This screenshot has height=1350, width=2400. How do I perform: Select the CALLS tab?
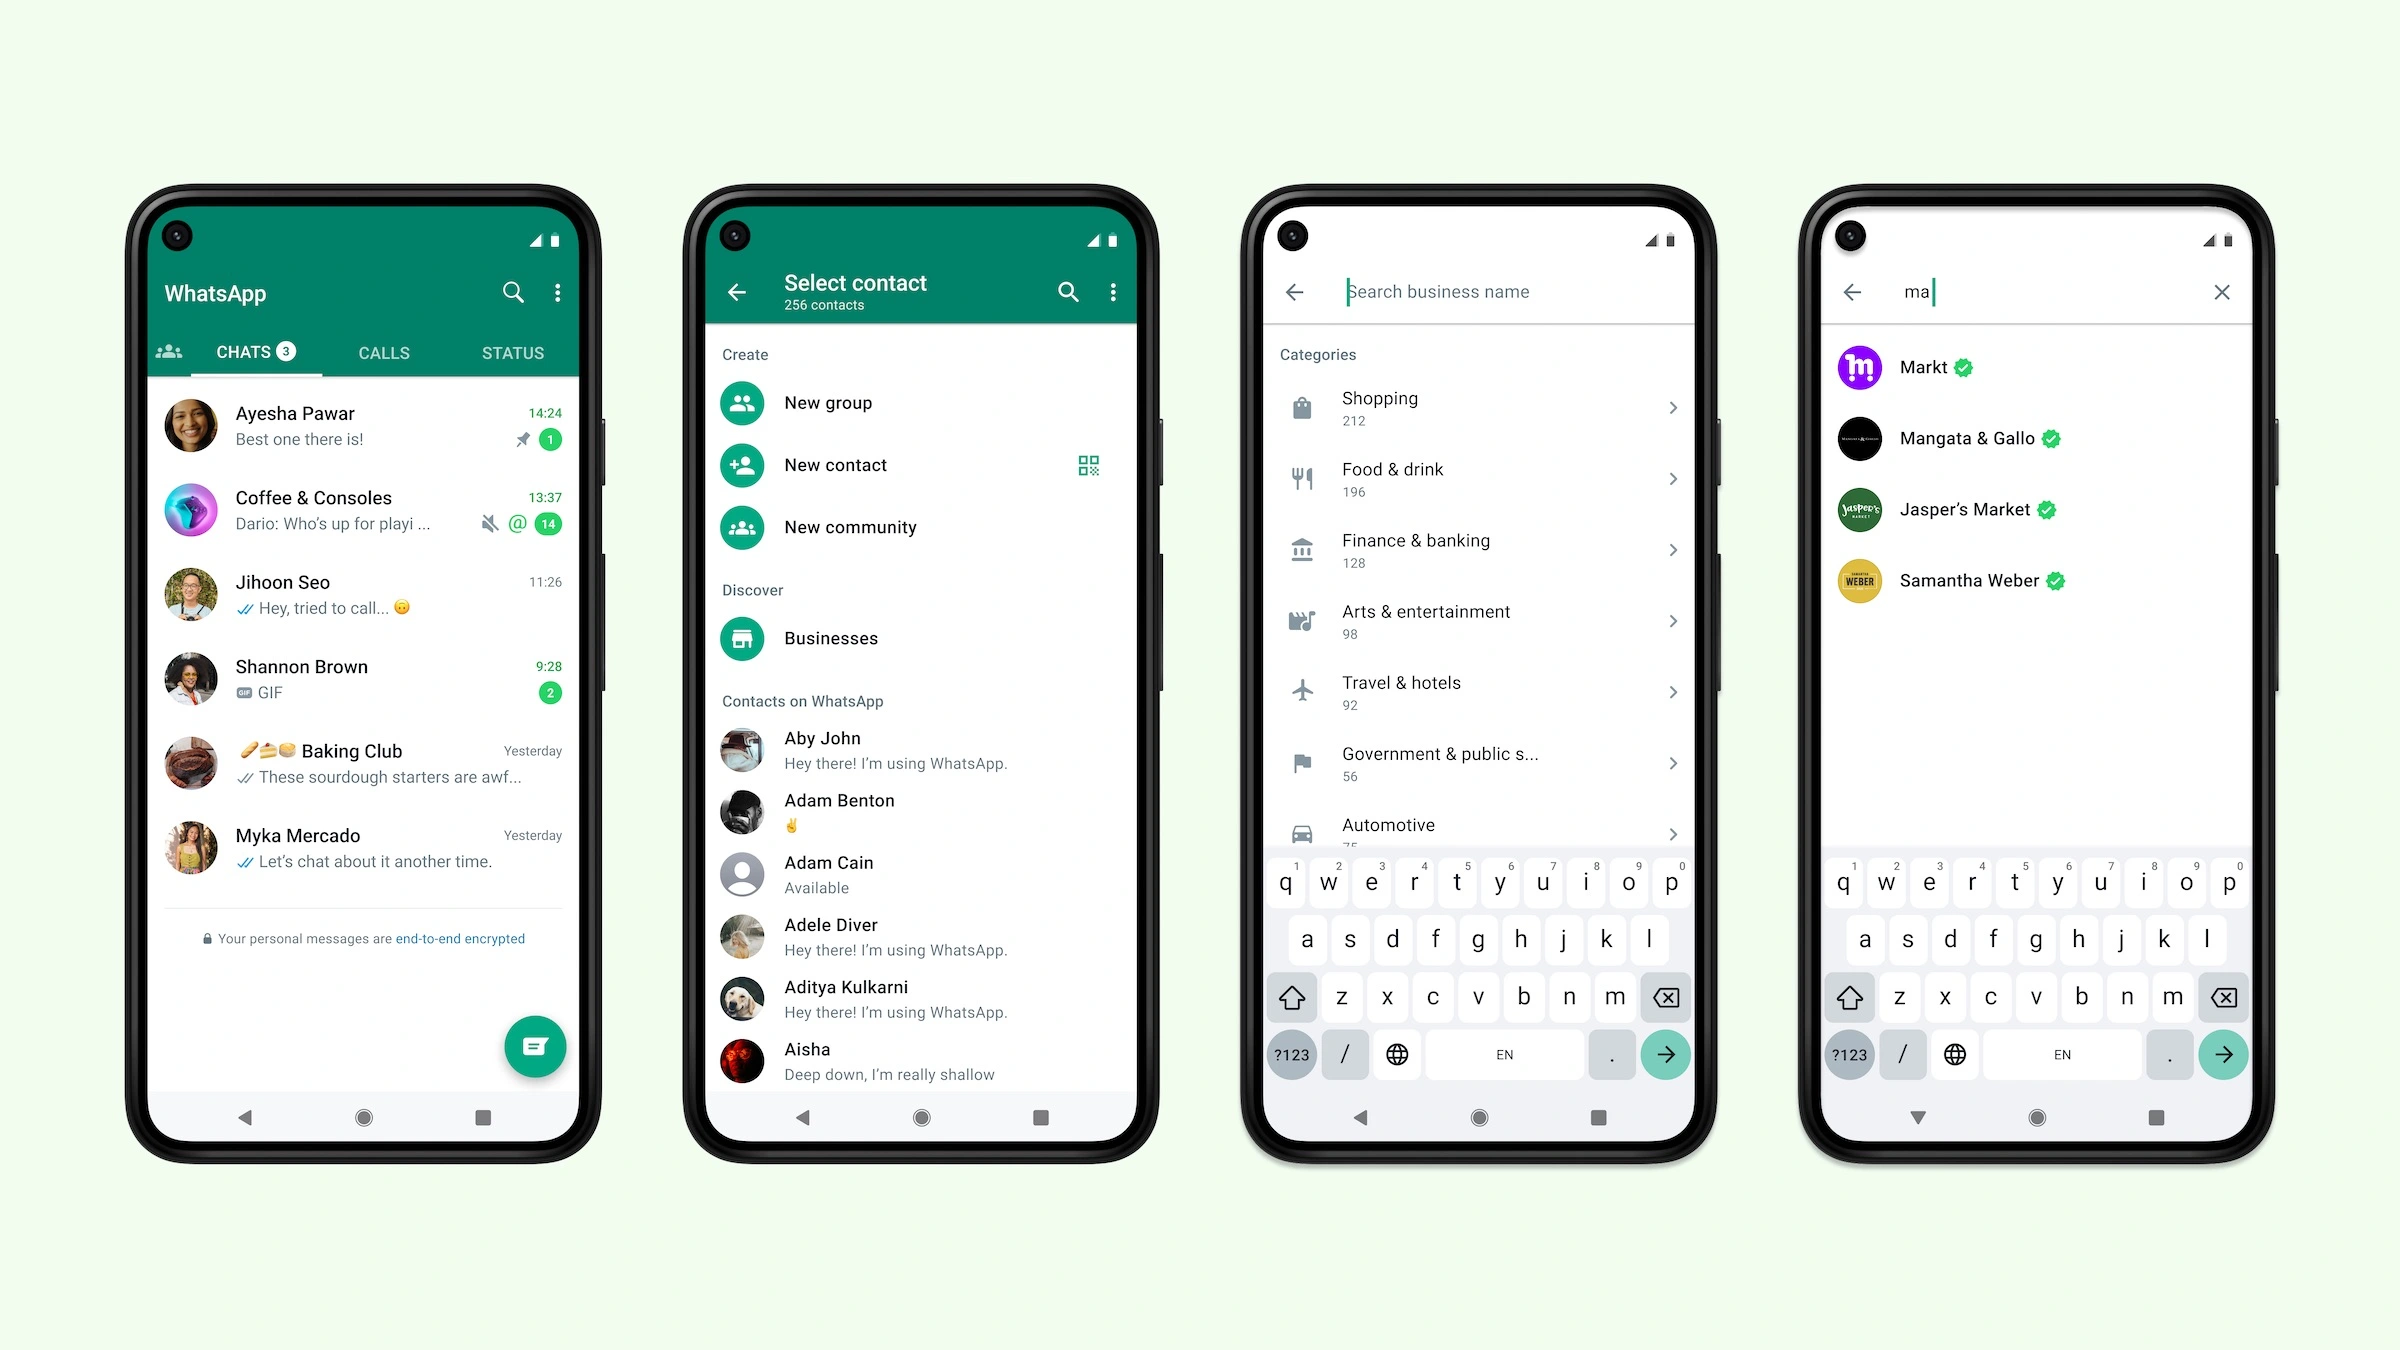[x=384, y=351]
